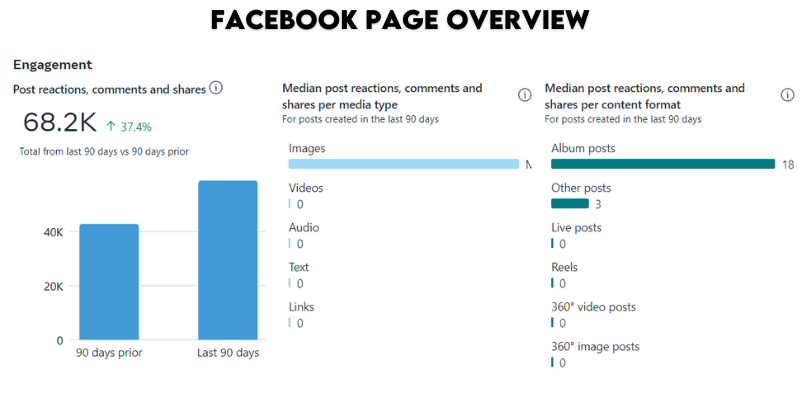This screenshot has width=800, height=400.
Task: Click the 40K axis label on chart
Action: pyautogui.click(x=54, y=232)
